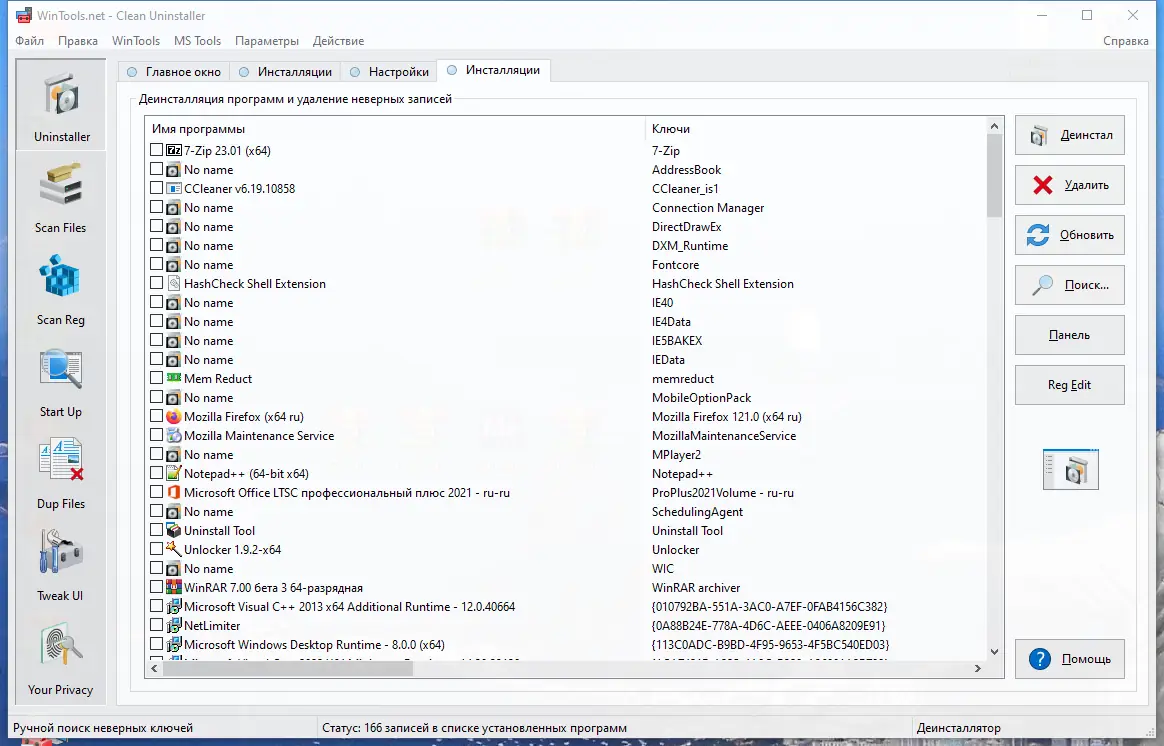Open the Uninstaller sidebar tool
Screen dimensions: 1164x746
[61, 105]
